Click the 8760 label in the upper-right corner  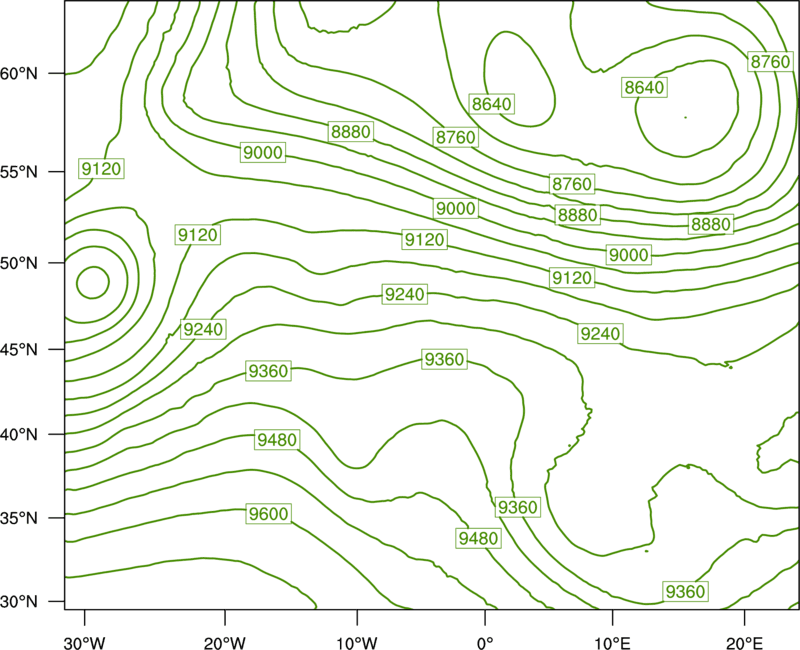(770, 61)
